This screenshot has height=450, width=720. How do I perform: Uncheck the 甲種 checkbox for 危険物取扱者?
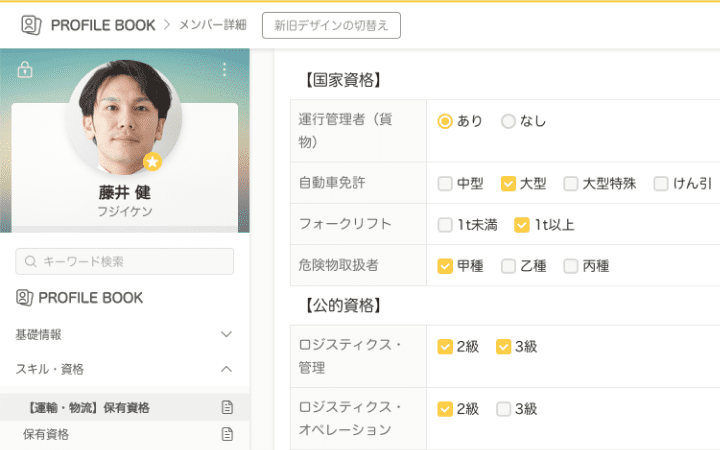coord(445,266)
